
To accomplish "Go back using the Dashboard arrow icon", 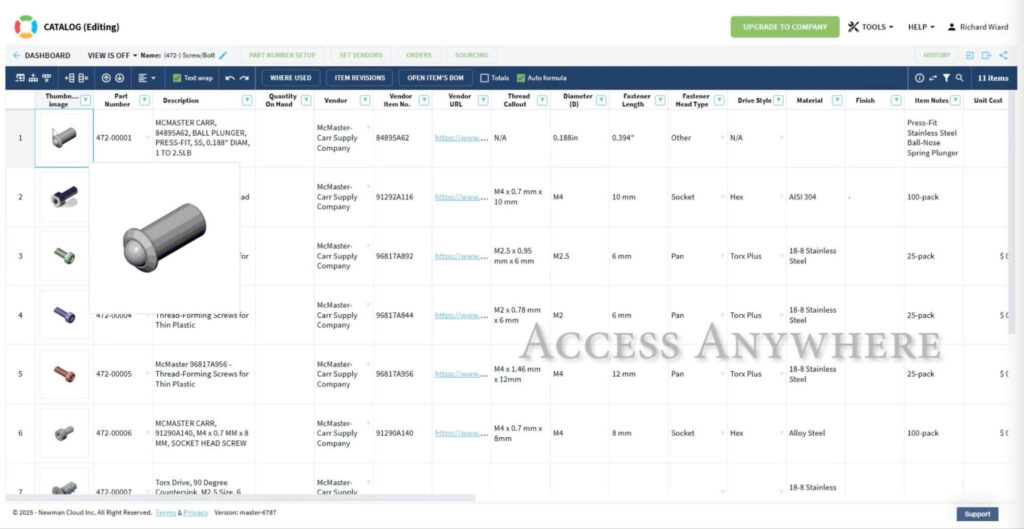I will point(16,56).
